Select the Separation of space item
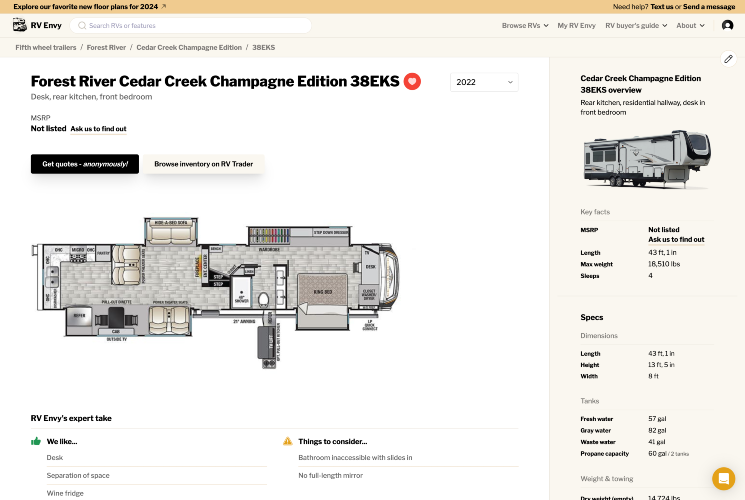The width and height of the screenshot is (745, 500). (78, 476)
